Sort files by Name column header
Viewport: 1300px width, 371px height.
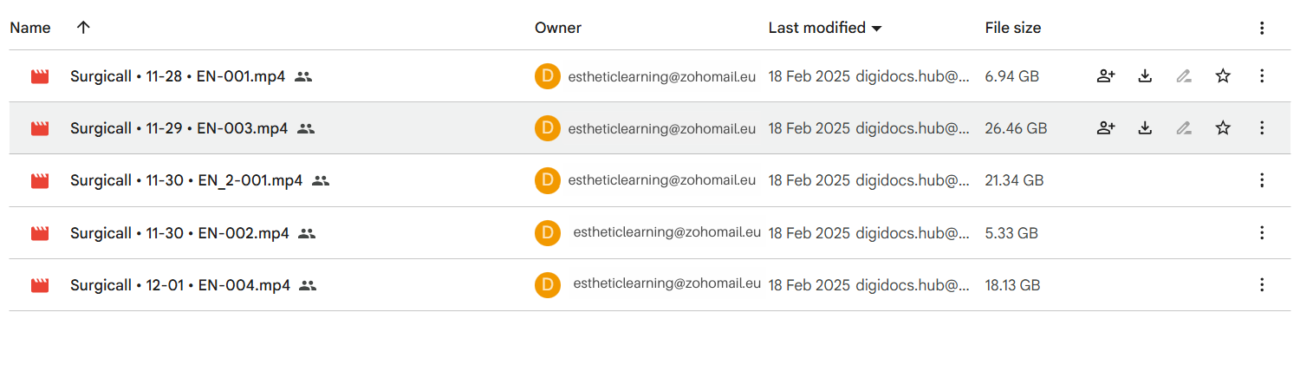tap(30, 28)
